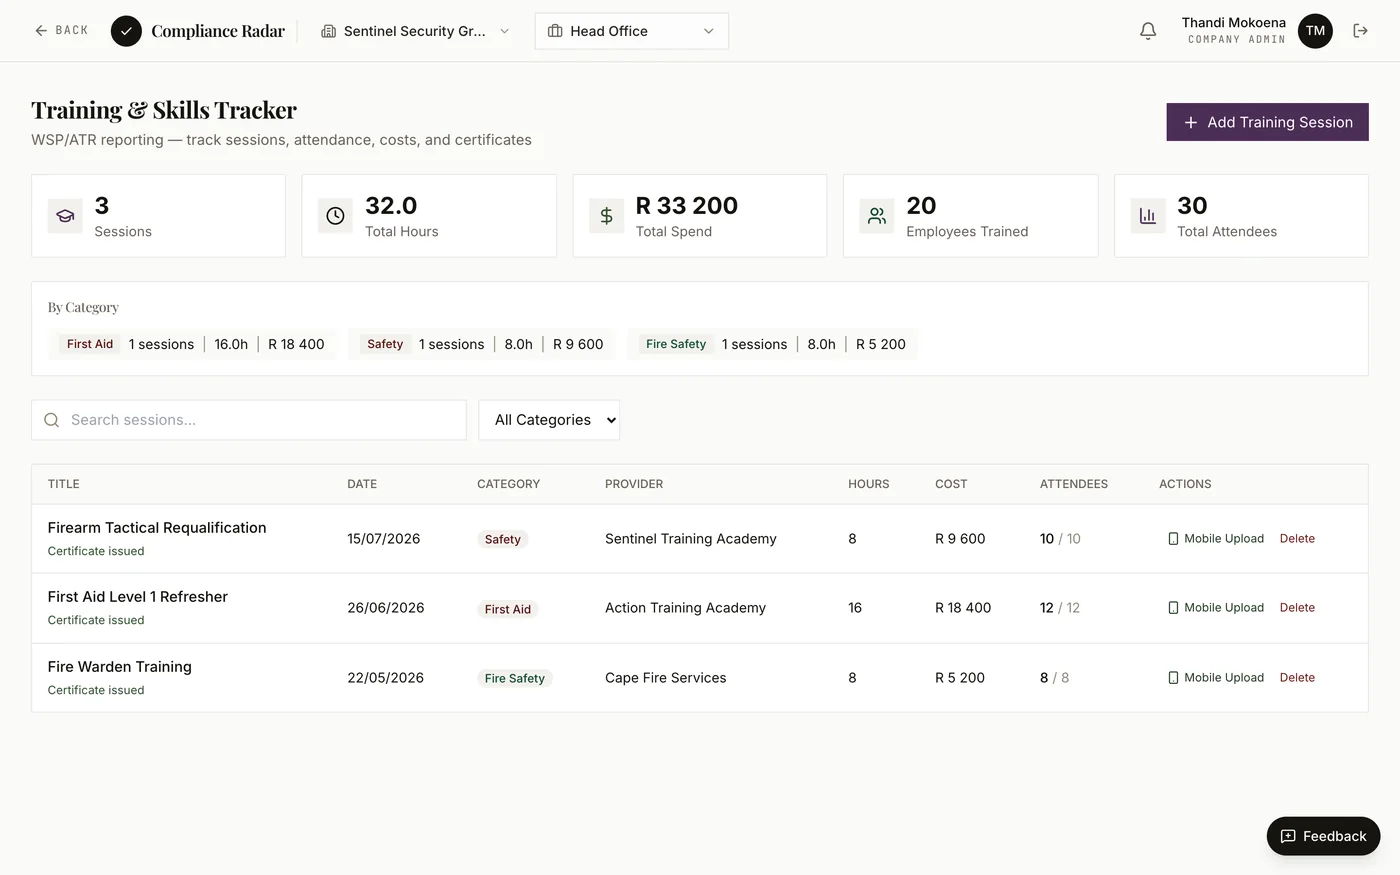Click the bar chart Total Attendees icon
The height and width of the screenshot is (875, 1400).
tap(1148, 216)
